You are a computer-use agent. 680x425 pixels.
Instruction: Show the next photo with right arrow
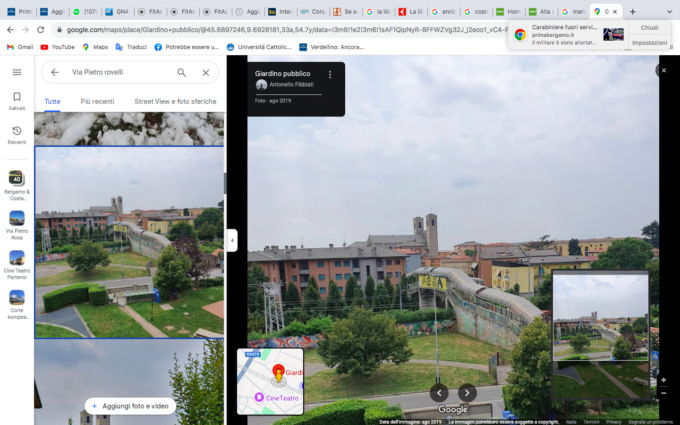point(467,392)
